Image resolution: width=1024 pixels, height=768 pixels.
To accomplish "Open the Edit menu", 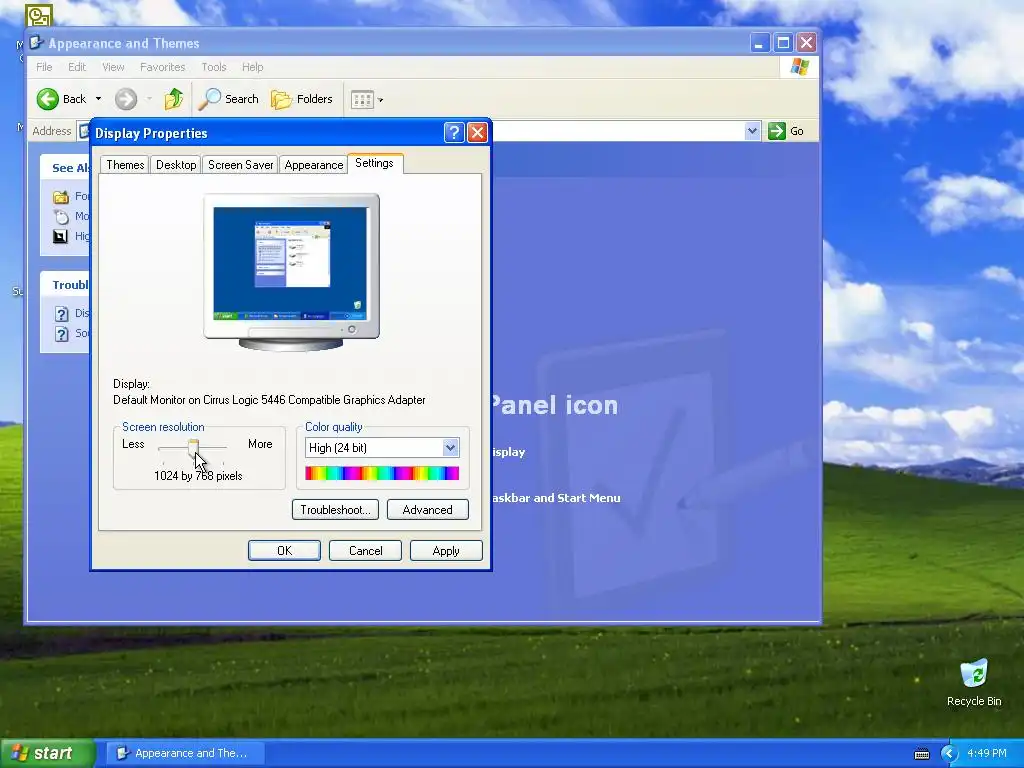I will tap(77, 67).
